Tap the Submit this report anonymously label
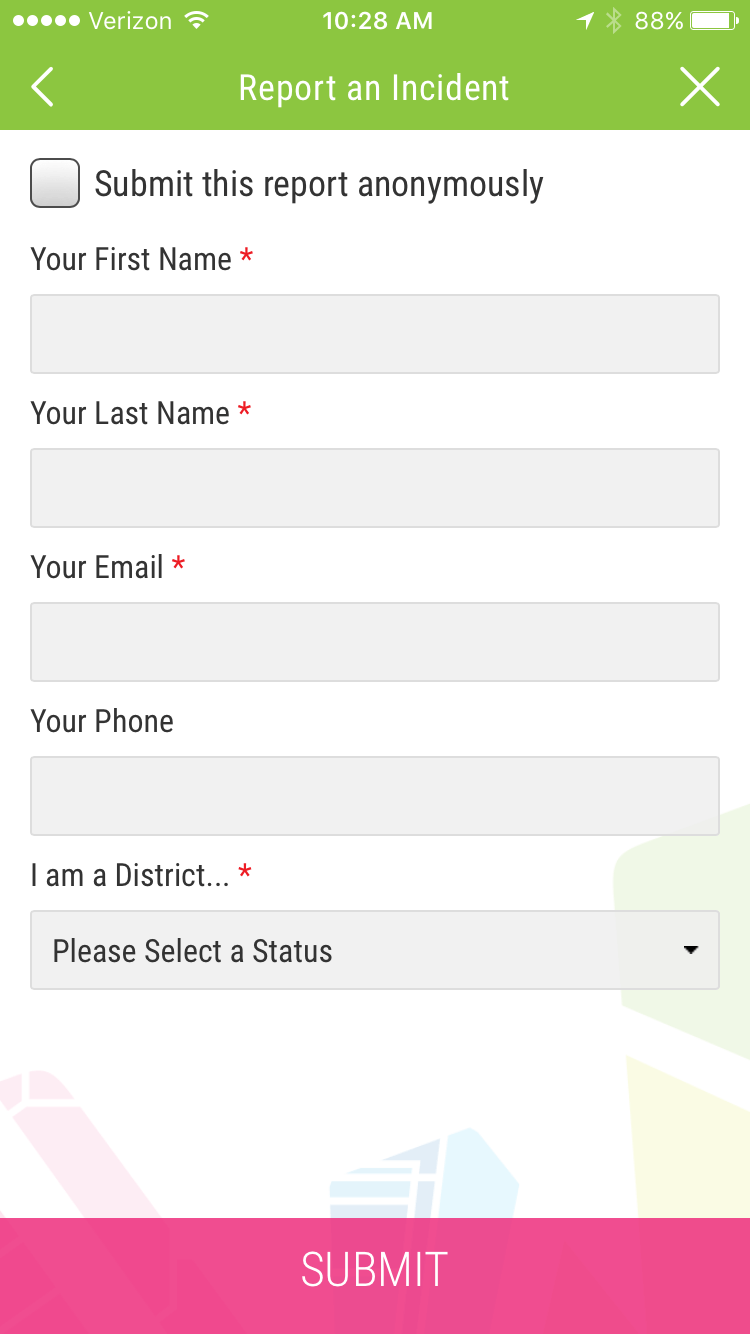Viewport: 750px width, 1334px height. coord(319,184)
